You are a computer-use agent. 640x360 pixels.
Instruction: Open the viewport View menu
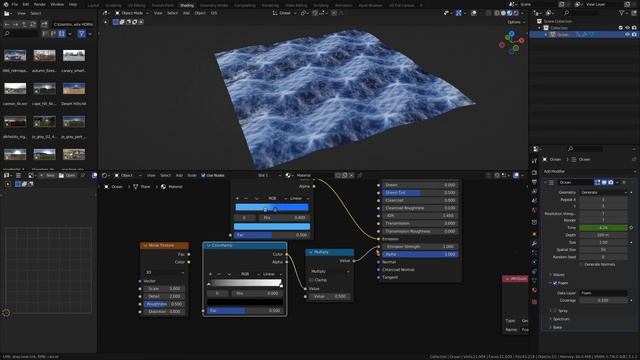[158, 13]
